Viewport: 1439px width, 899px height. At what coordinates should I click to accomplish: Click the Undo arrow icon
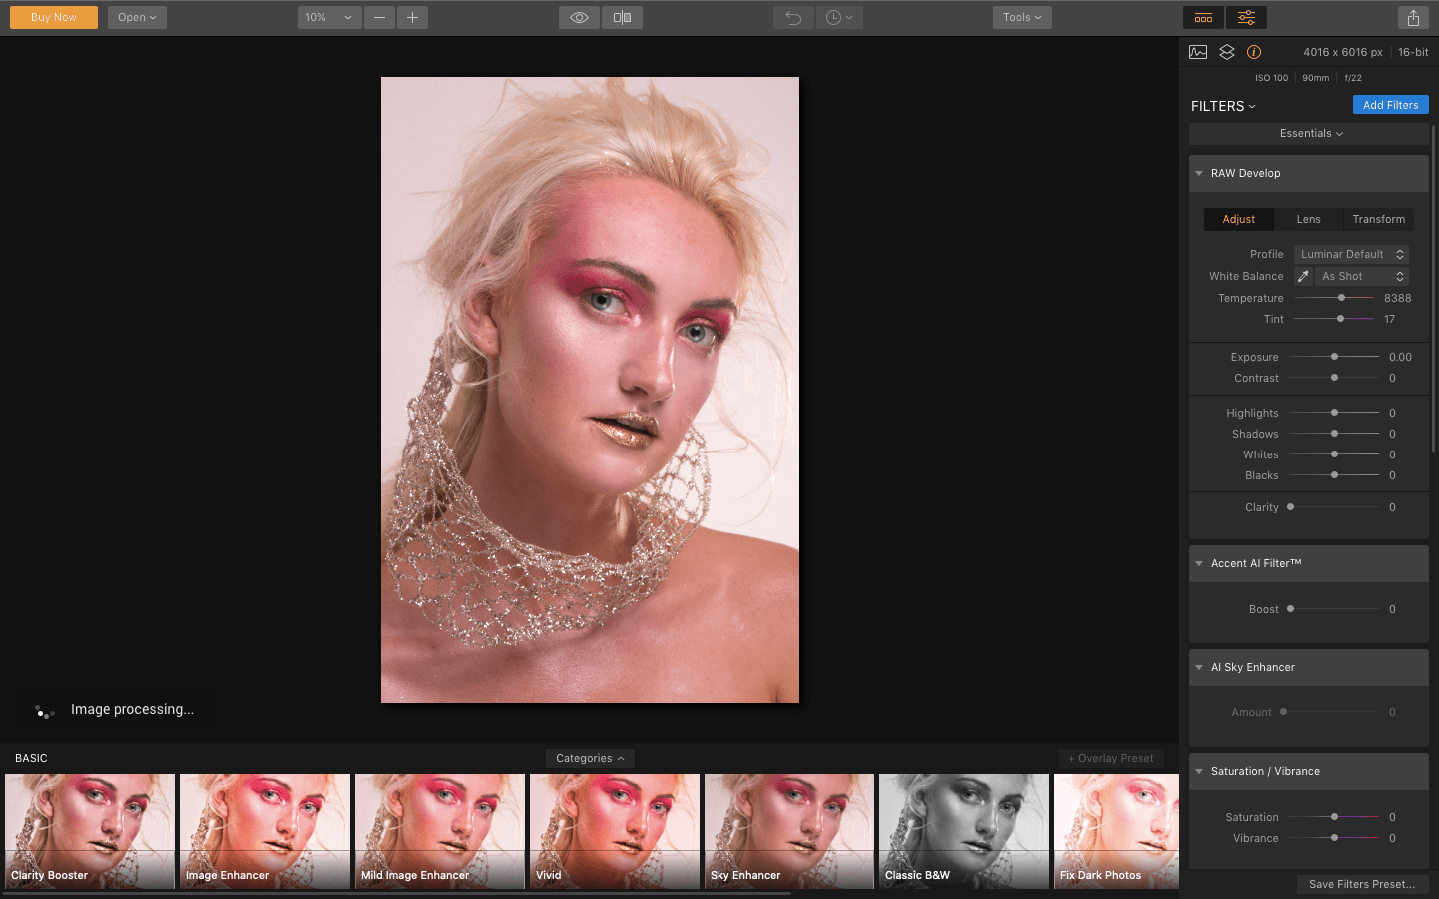pos(792,17)
